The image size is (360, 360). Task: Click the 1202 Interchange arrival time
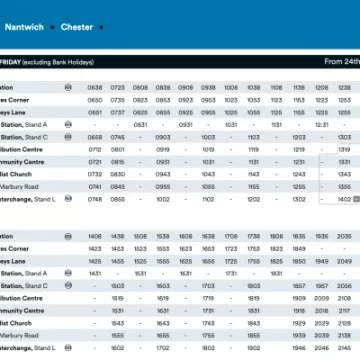click(x=254, y=199)
